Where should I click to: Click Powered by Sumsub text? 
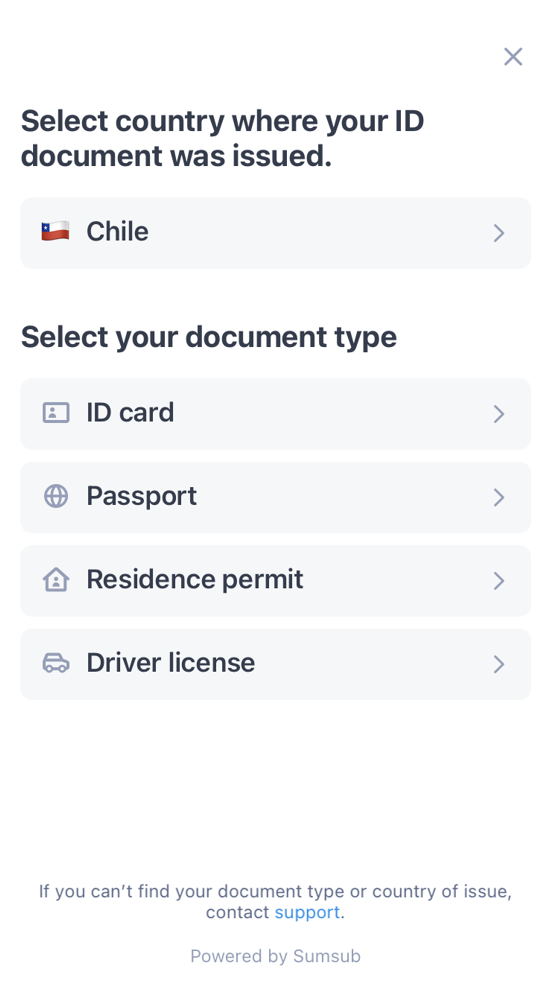click(x=276, y=956)
